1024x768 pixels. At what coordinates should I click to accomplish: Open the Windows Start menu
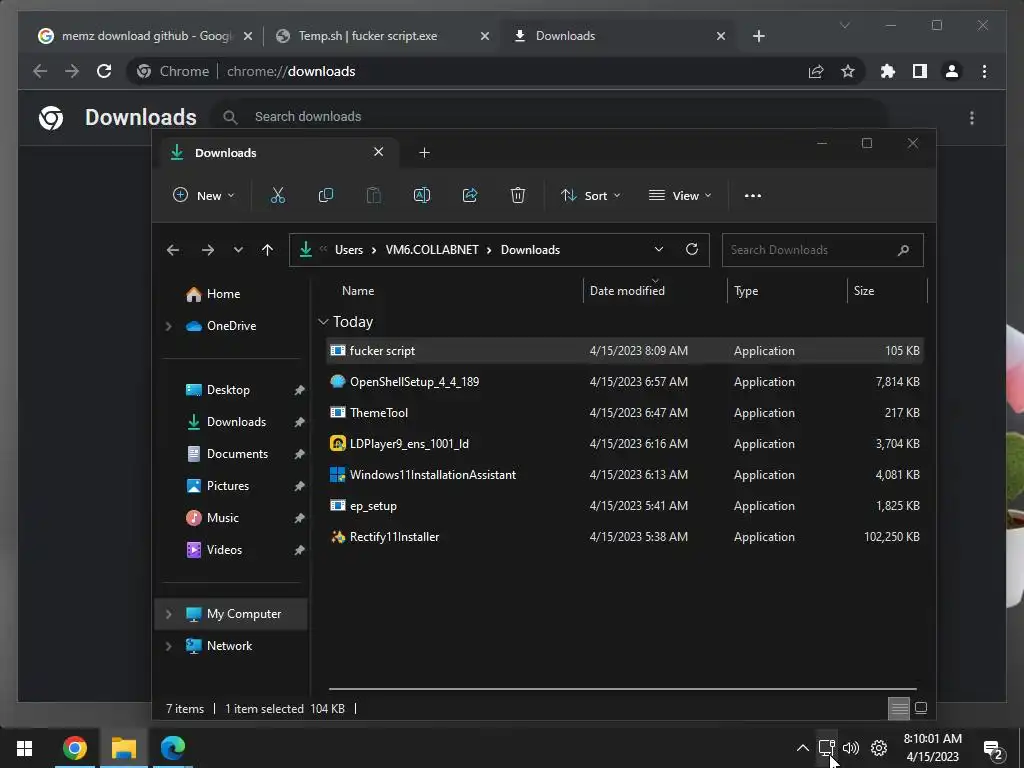(x=25, y=748)
